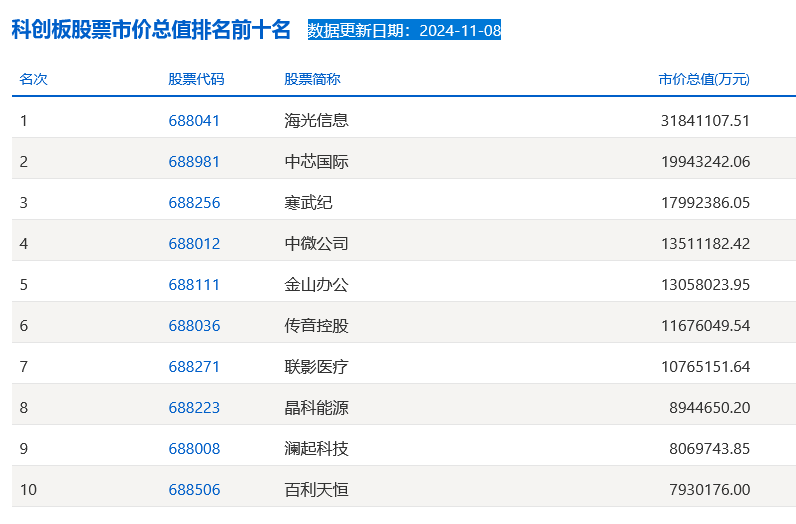
Task: Click the 市价总值(万元) column header
Action: pos(704,79)
